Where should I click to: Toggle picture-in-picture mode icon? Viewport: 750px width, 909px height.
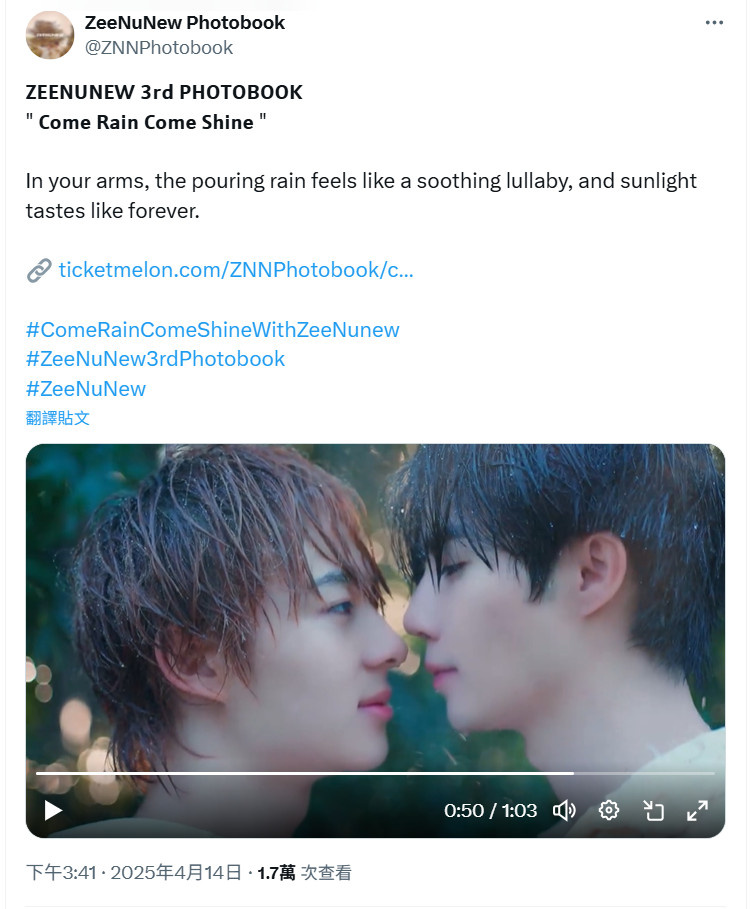[654, 810]
